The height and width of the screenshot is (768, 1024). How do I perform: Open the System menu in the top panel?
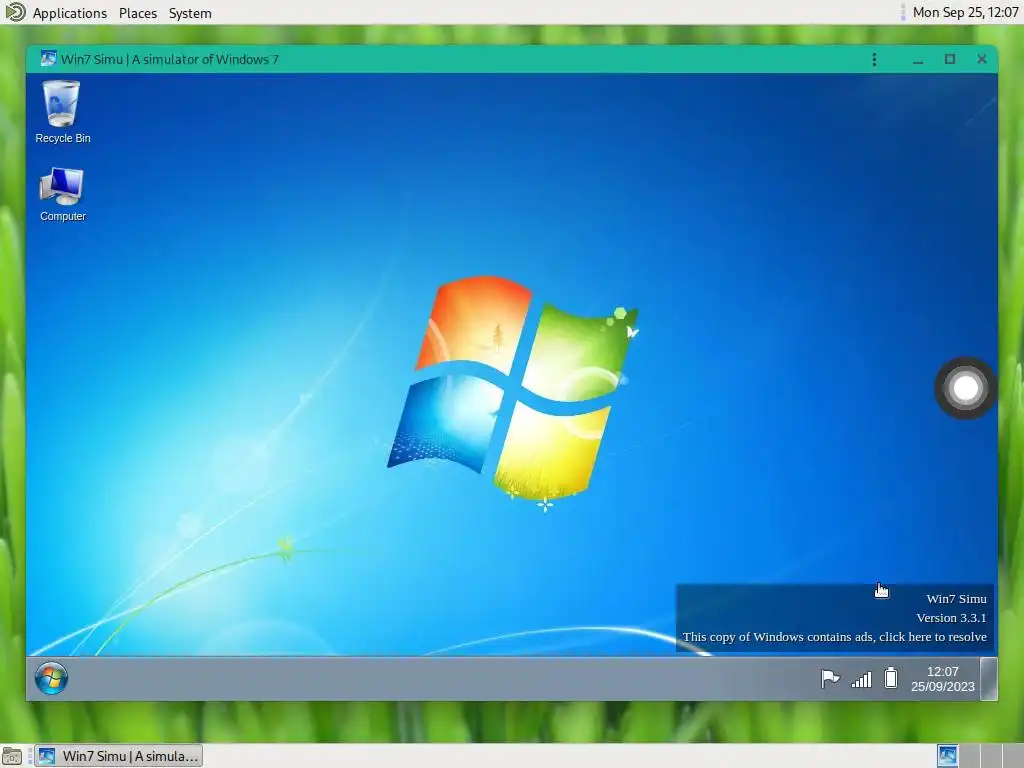190,13
